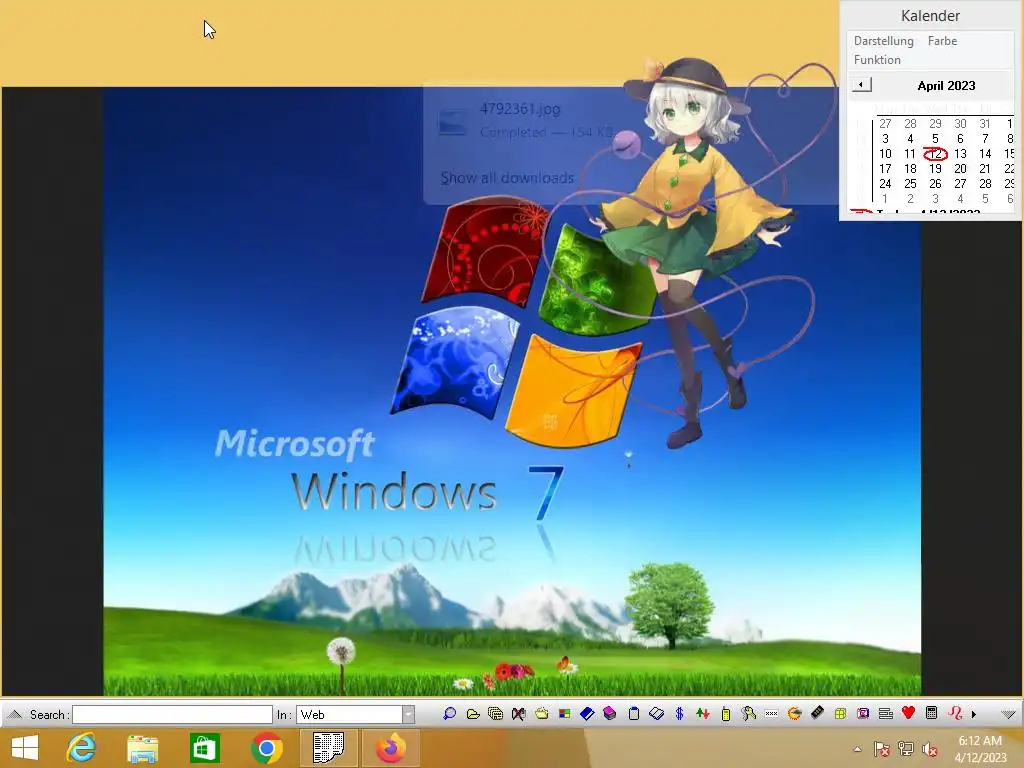
Task: Click the purple stacked books toolbar icon
Action: tap(610, 714)
